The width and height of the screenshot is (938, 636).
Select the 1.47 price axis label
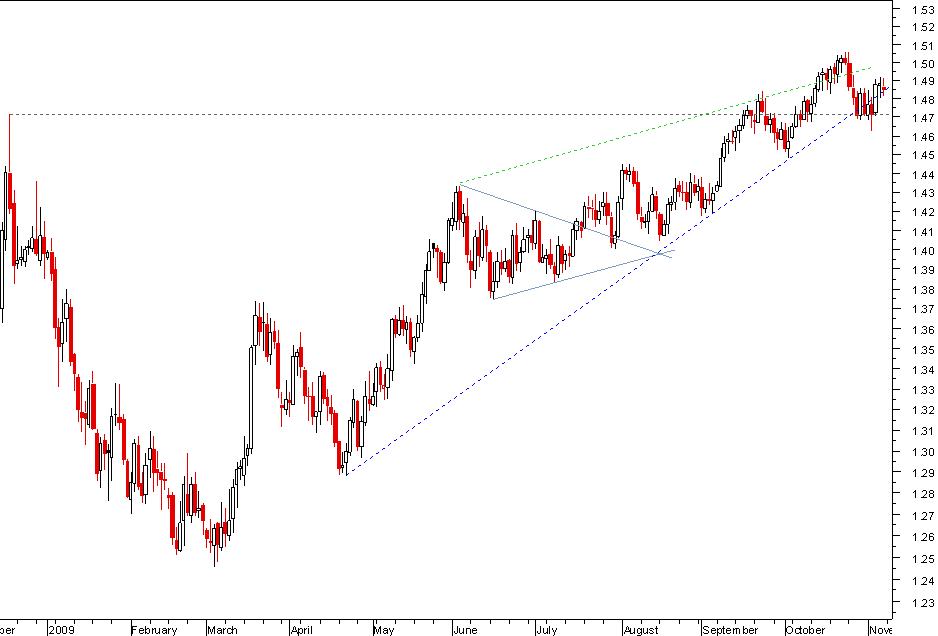click(924, 118)
